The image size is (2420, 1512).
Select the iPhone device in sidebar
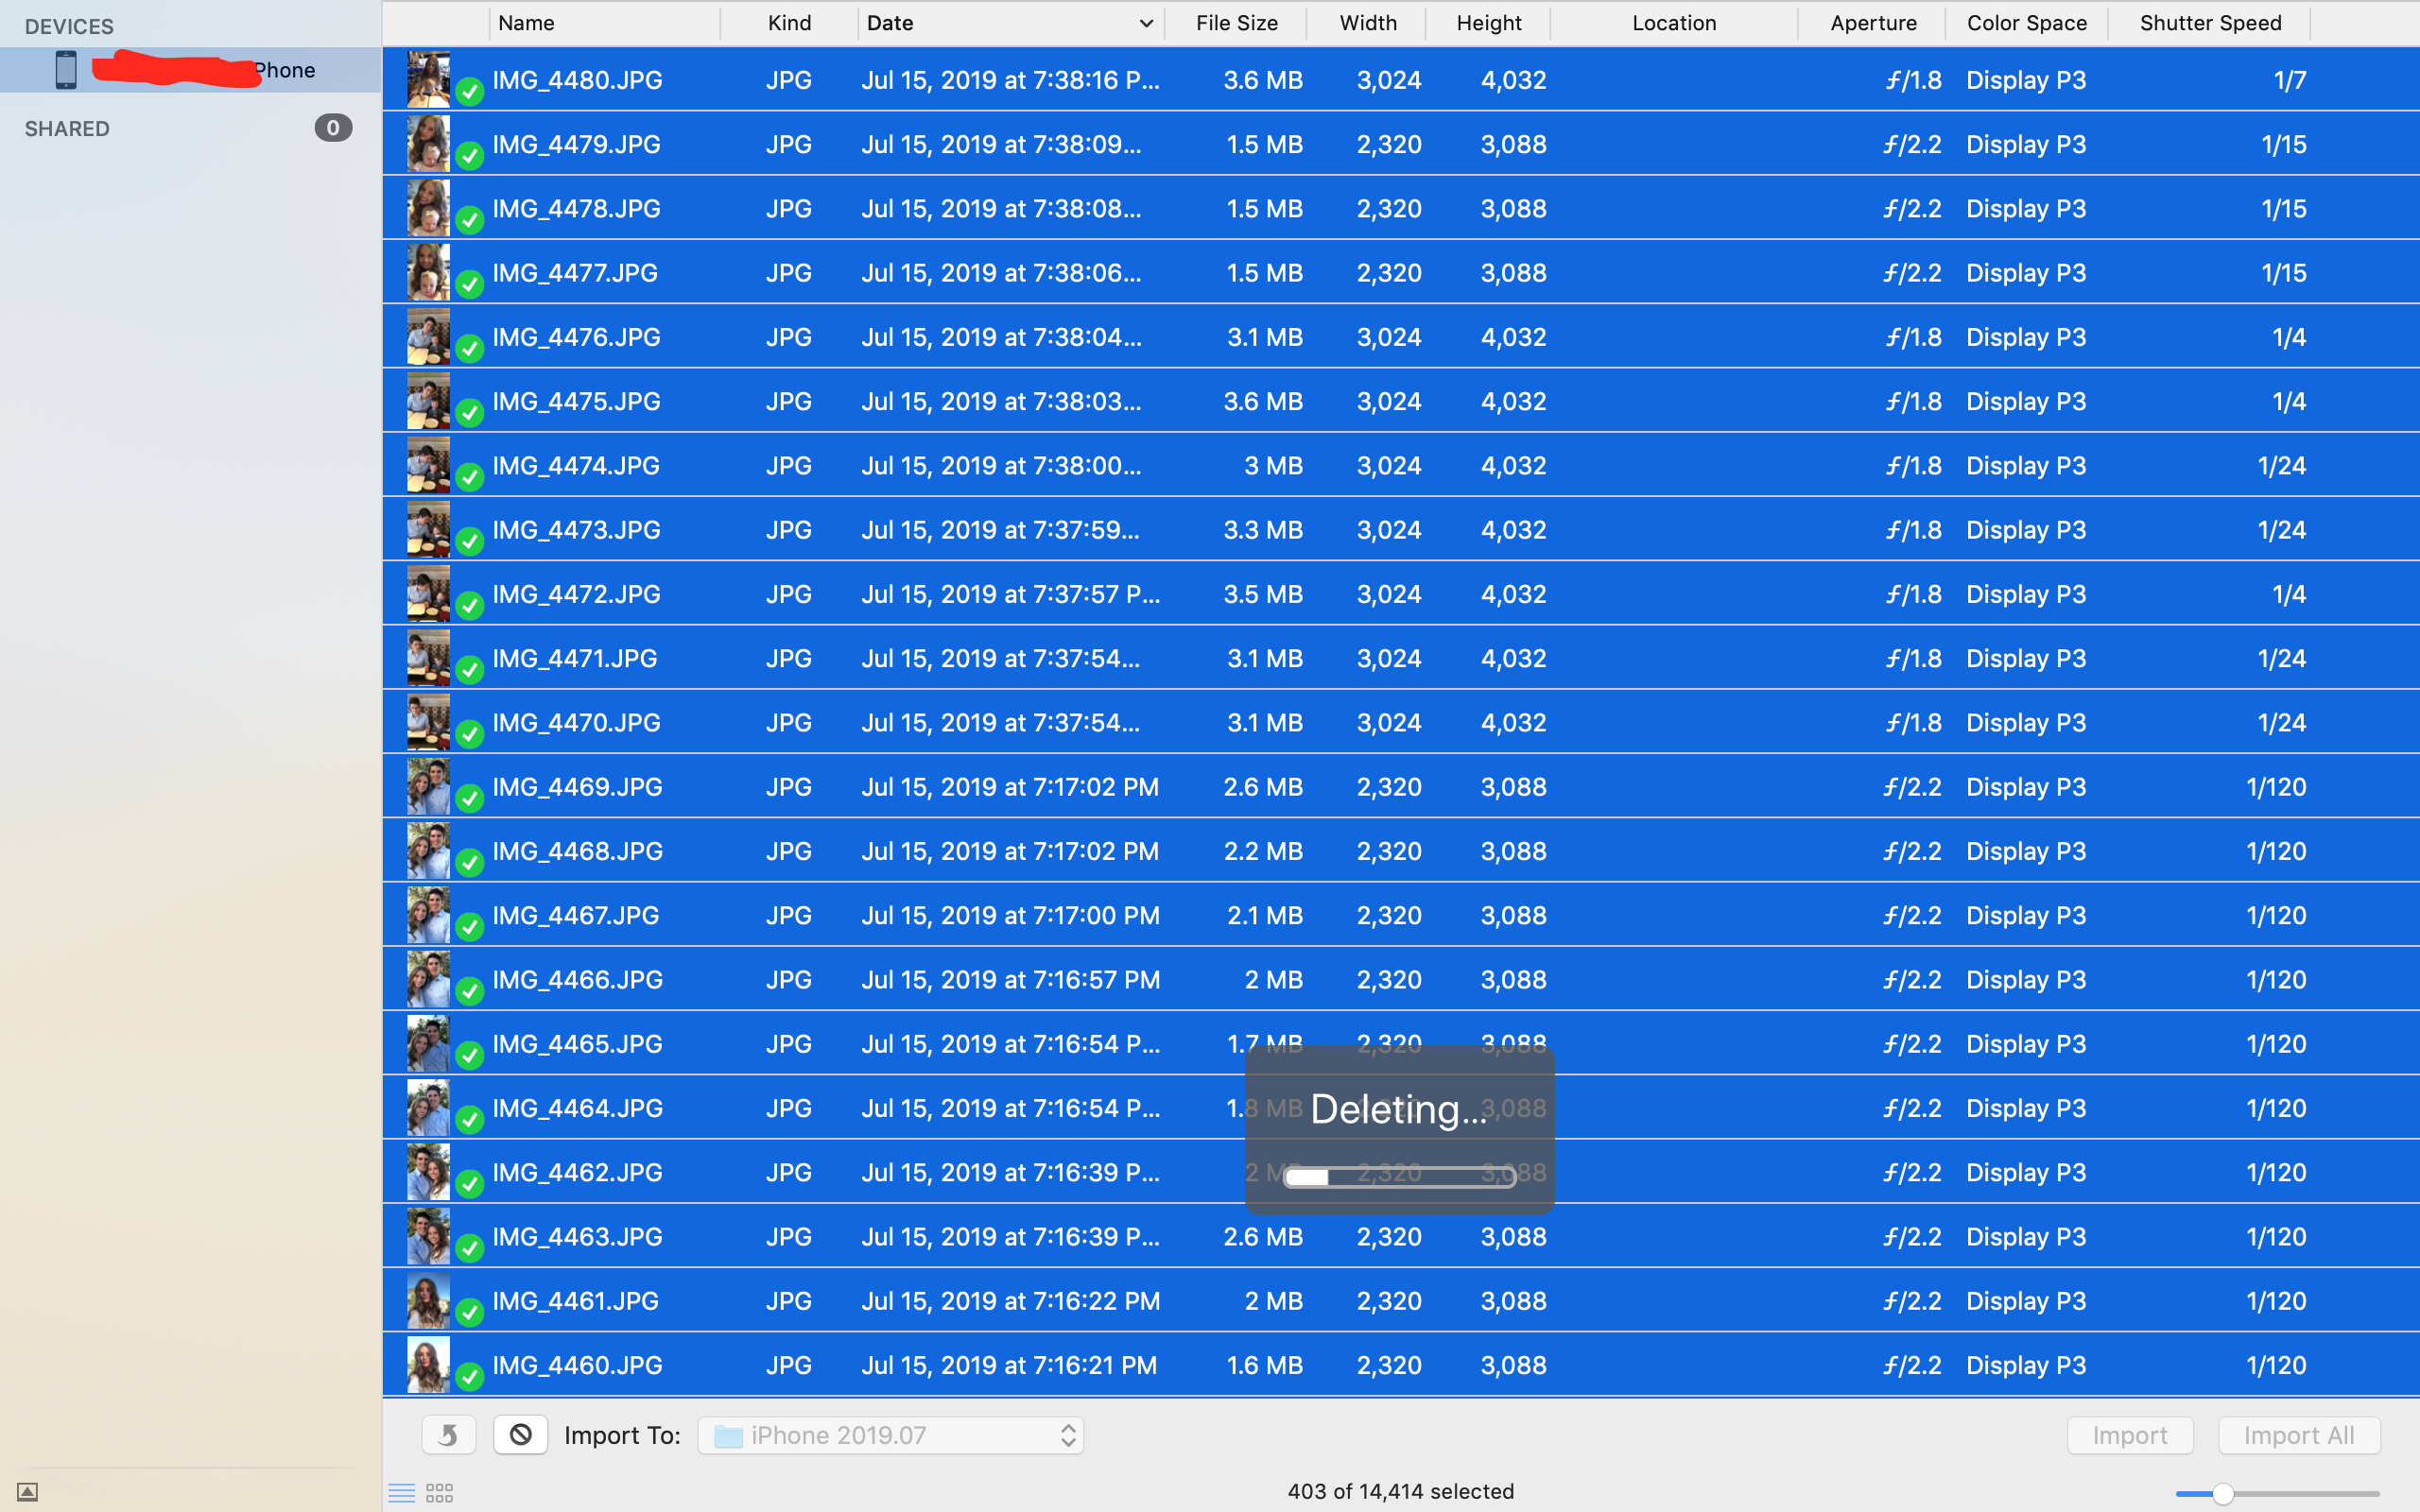pyautogui.click(x=190, y=70)
